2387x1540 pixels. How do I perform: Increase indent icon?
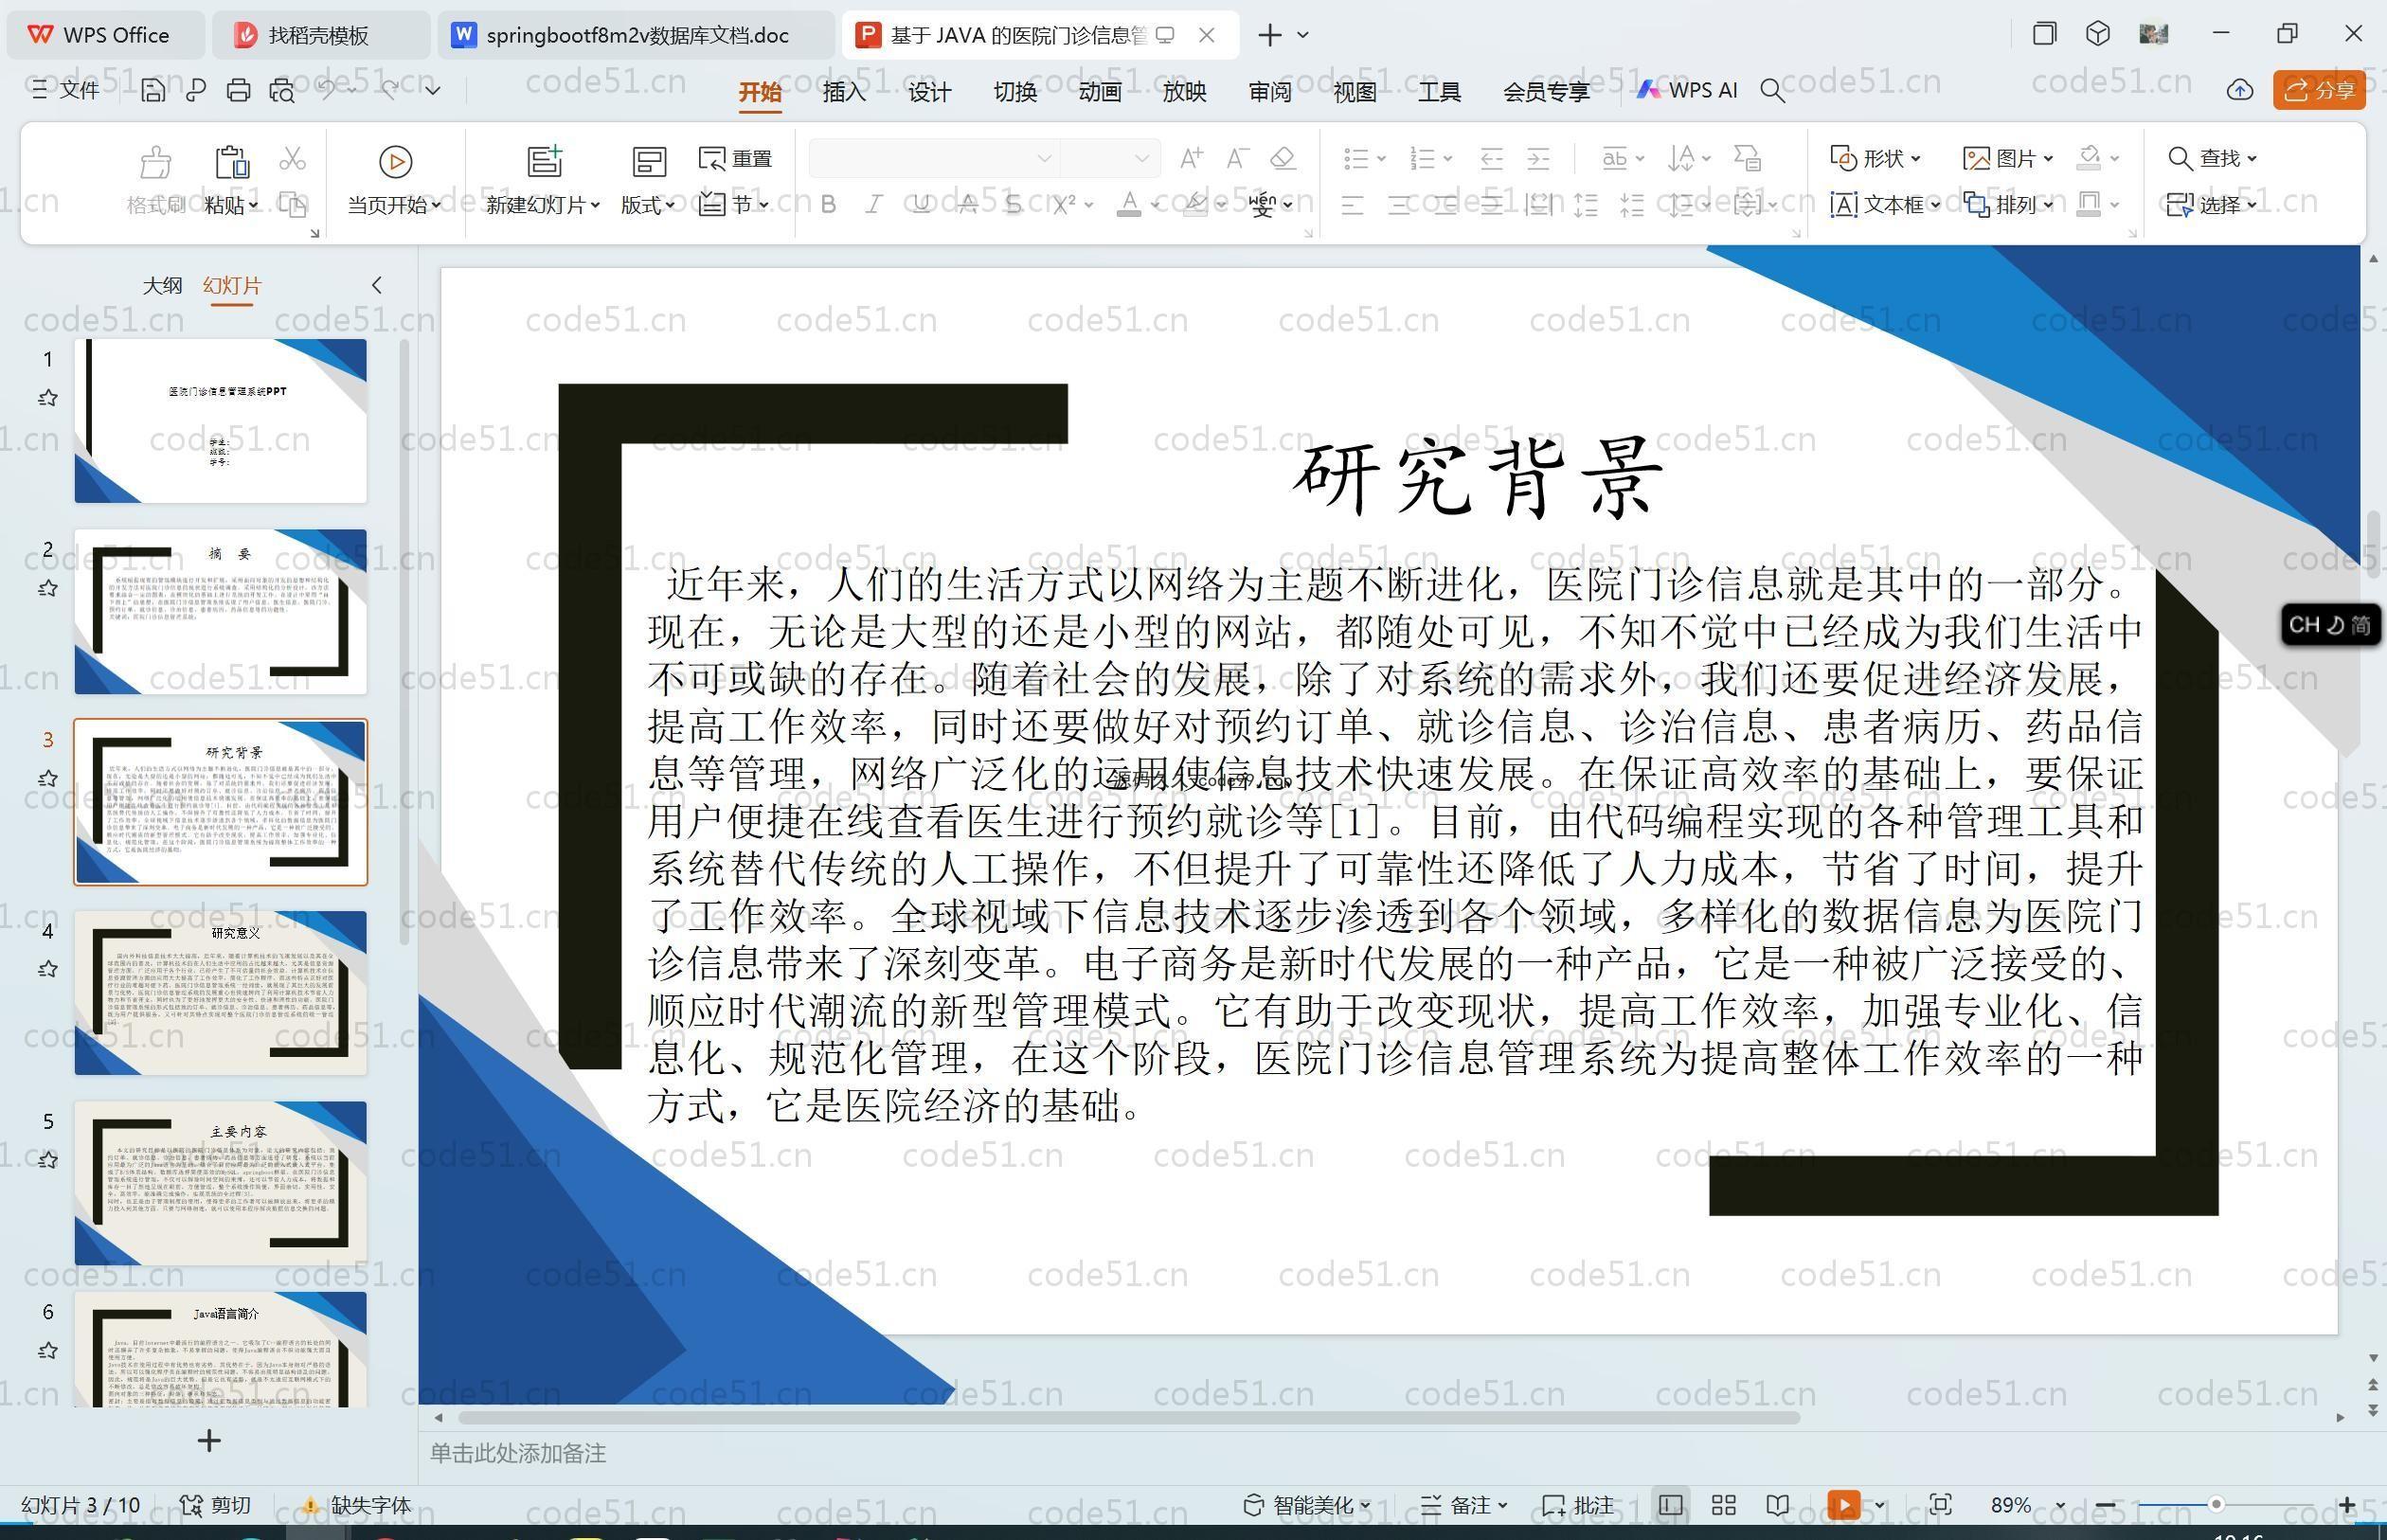point(1538,158)
